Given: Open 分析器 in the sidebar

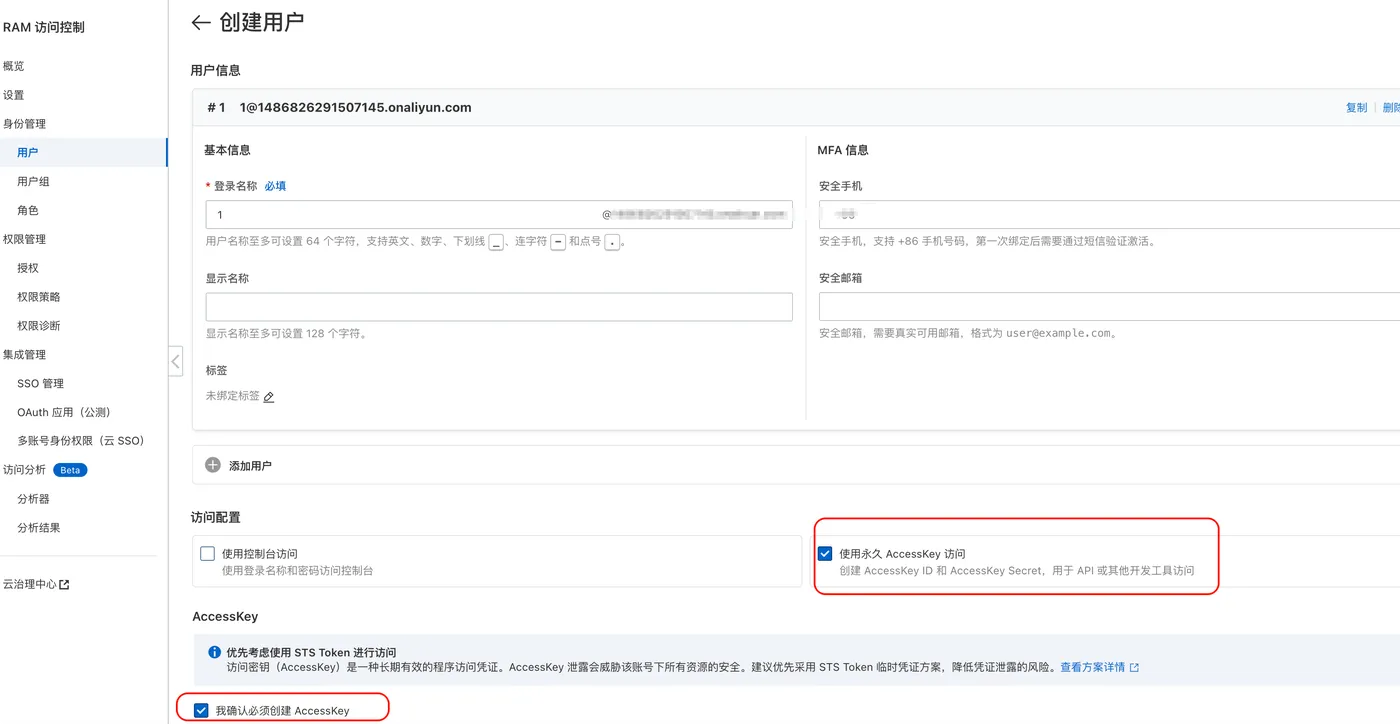Looking at the screenshot, I should pos(33,499).
